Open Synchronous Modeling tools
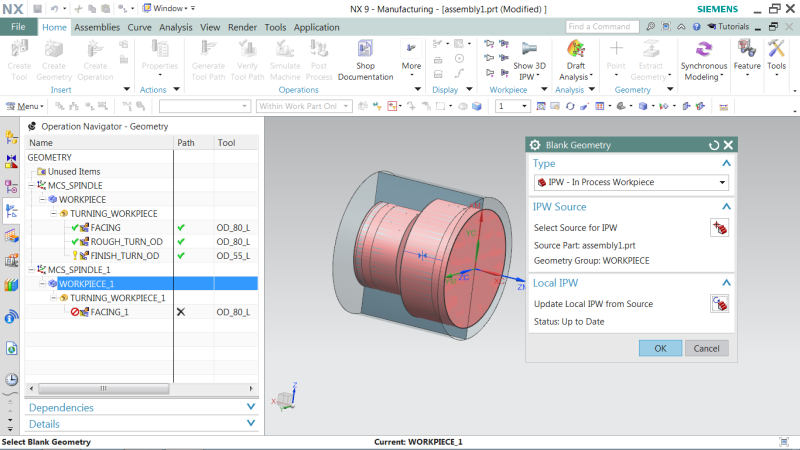 (704, 60)
